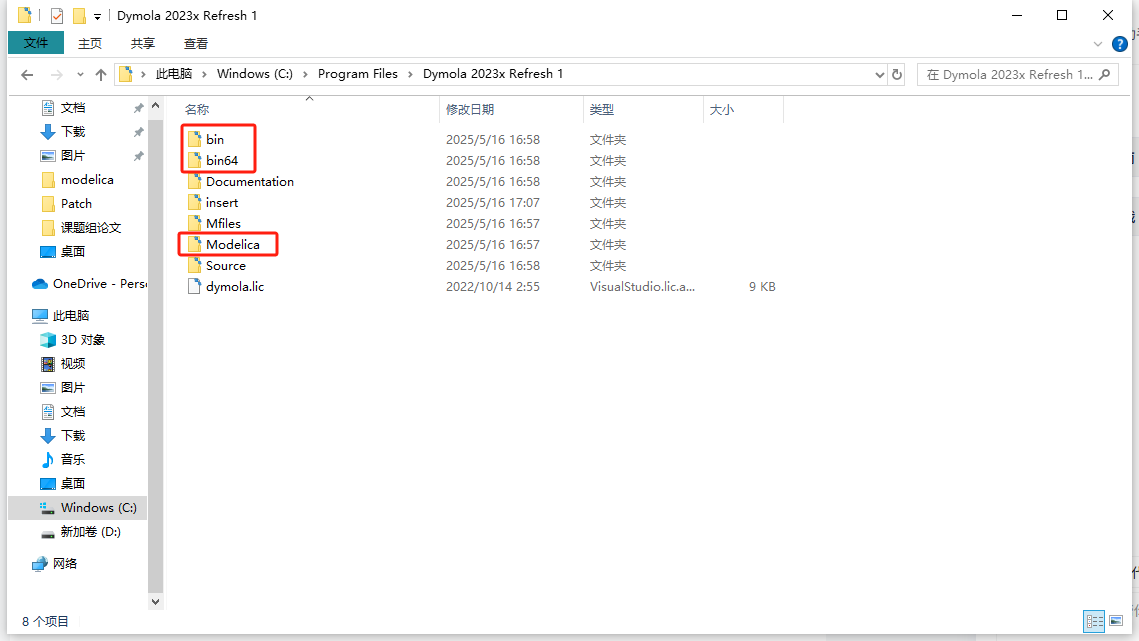
Task: Expand the address bar history dropdown
Action: 880,74
